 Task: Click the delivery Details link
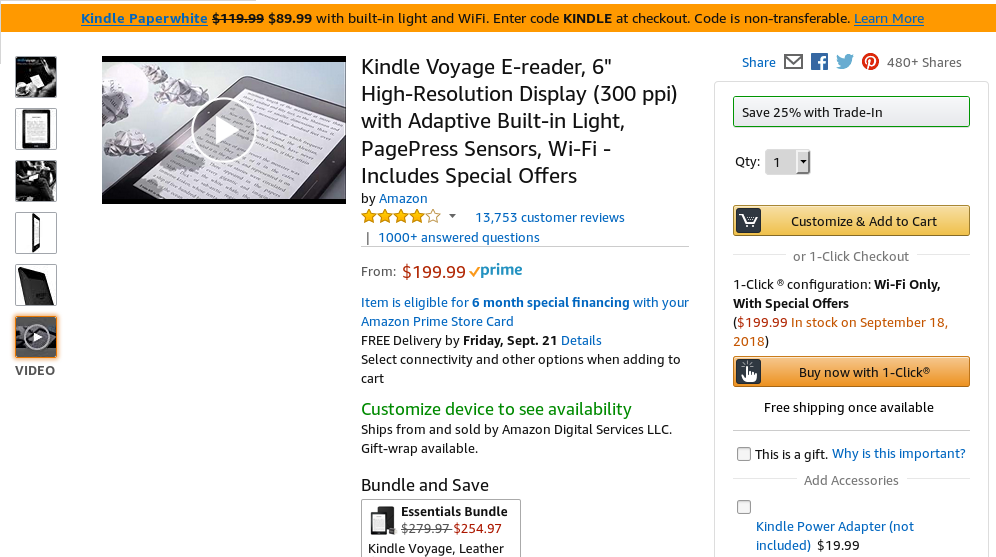coord(581,340)
